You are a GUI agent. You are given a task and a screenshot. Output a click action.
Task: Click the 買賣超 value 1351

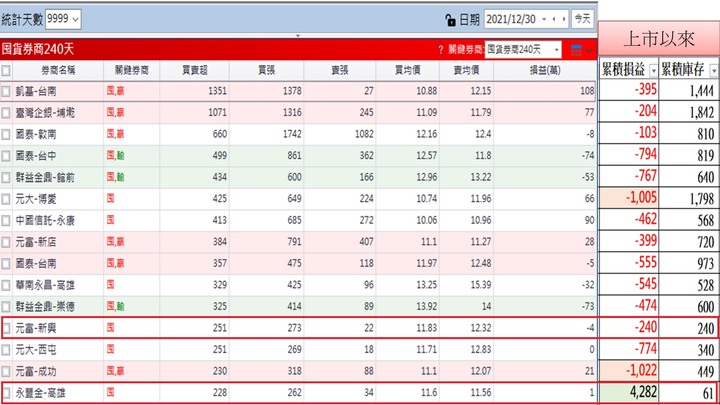(217, 91)
